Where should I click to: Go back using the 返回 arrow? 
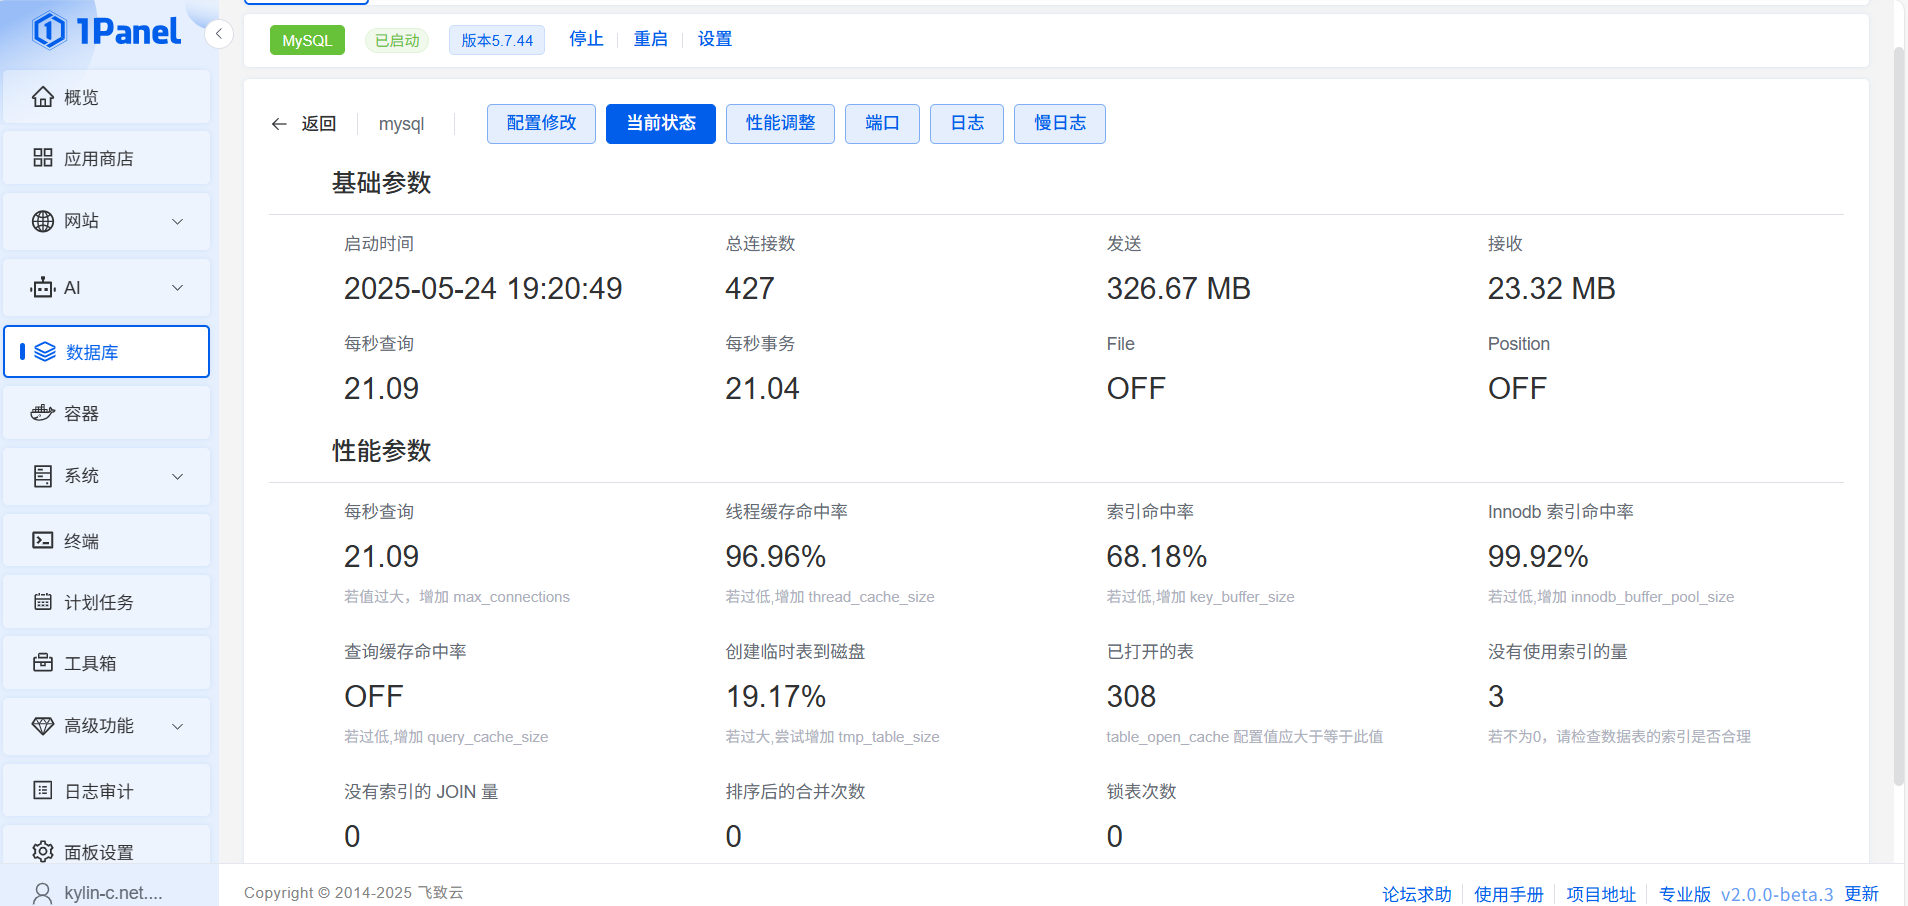(303, 124)
